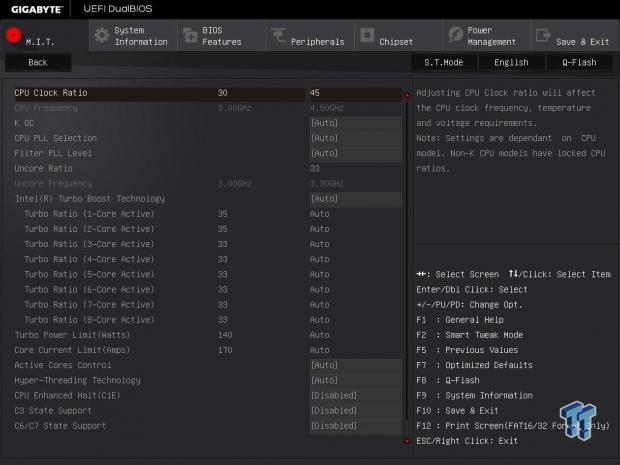Click the Power Management icon
Viewport: 620px width, 465px height.
pyautogui.click(x=454, y=36)
